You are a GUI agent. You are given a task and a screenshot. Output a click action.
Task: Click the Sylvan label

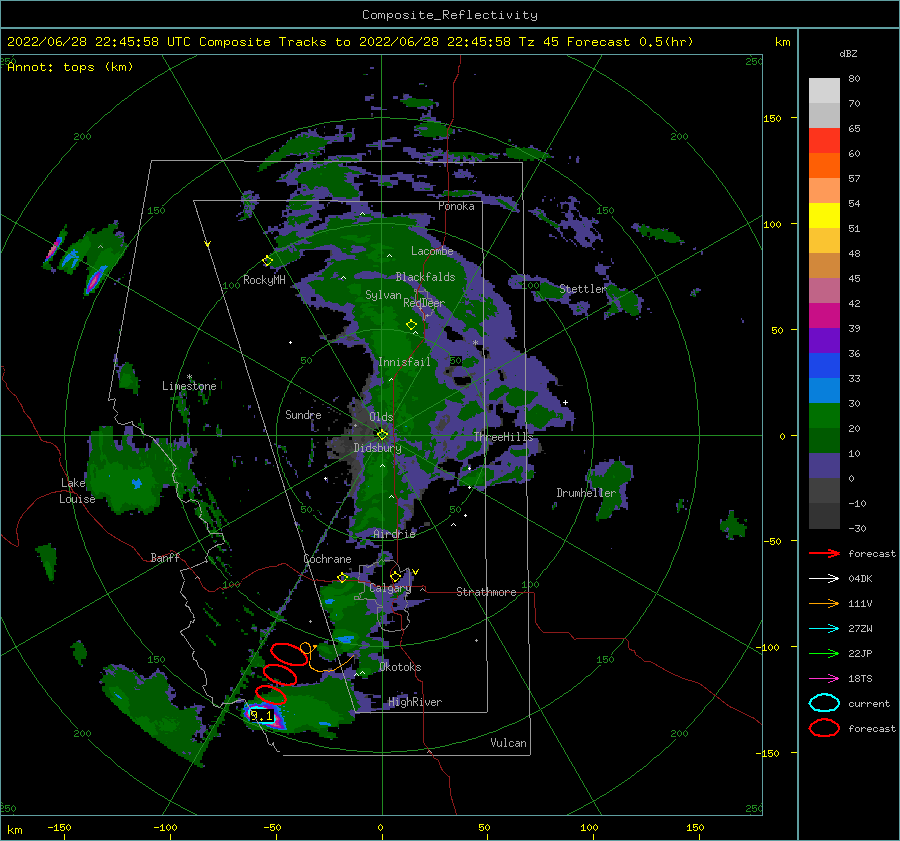coord(383,295)
